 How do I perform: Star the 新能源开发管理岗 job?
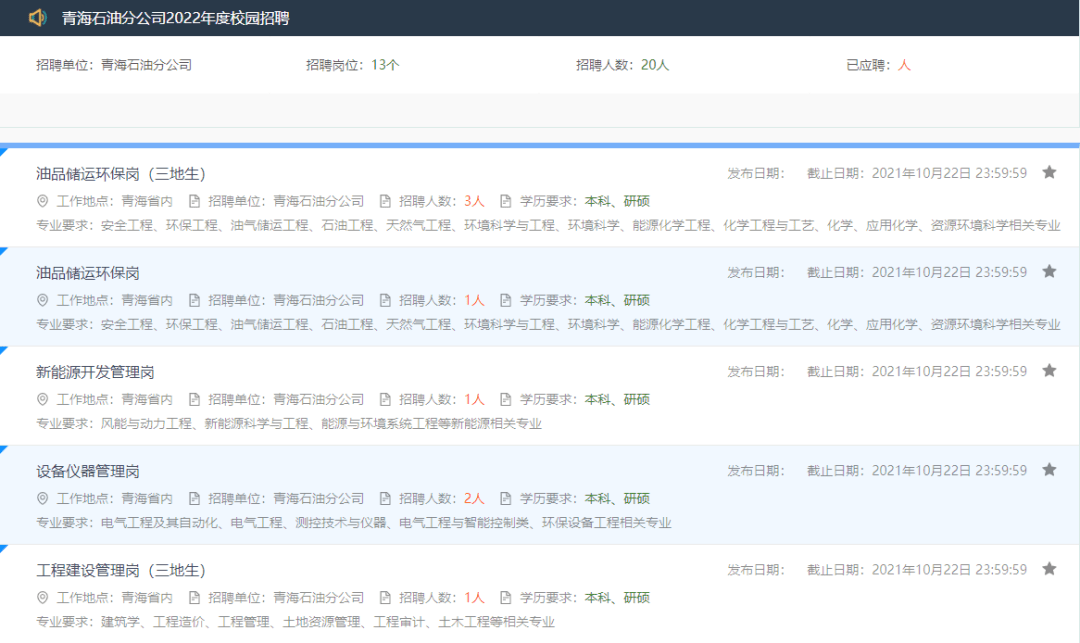coord(1049,370)
